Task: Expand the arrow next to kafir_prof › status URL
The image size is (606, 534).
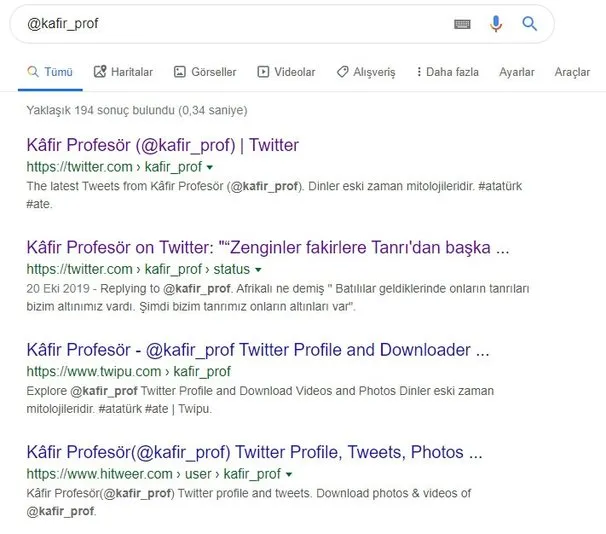Action: (x=258, y=270)
